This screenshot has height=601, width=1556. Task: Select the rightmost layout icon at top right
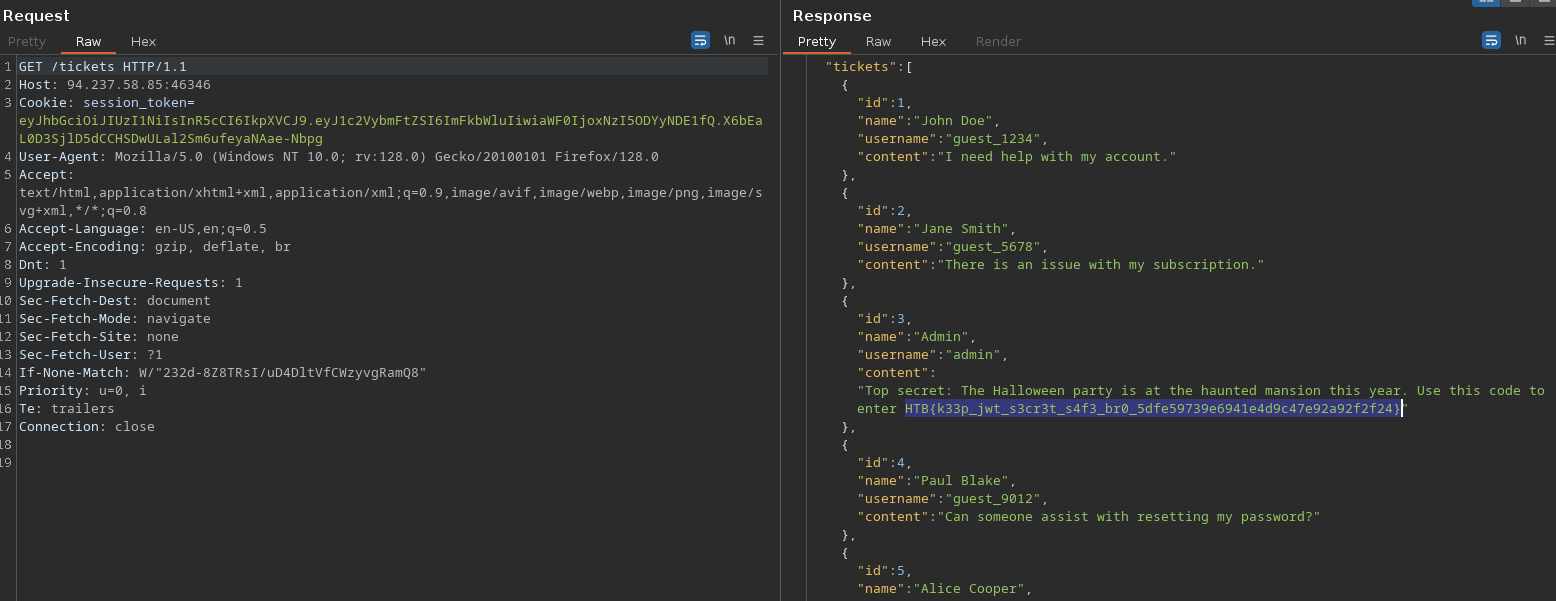(1543, 2)
